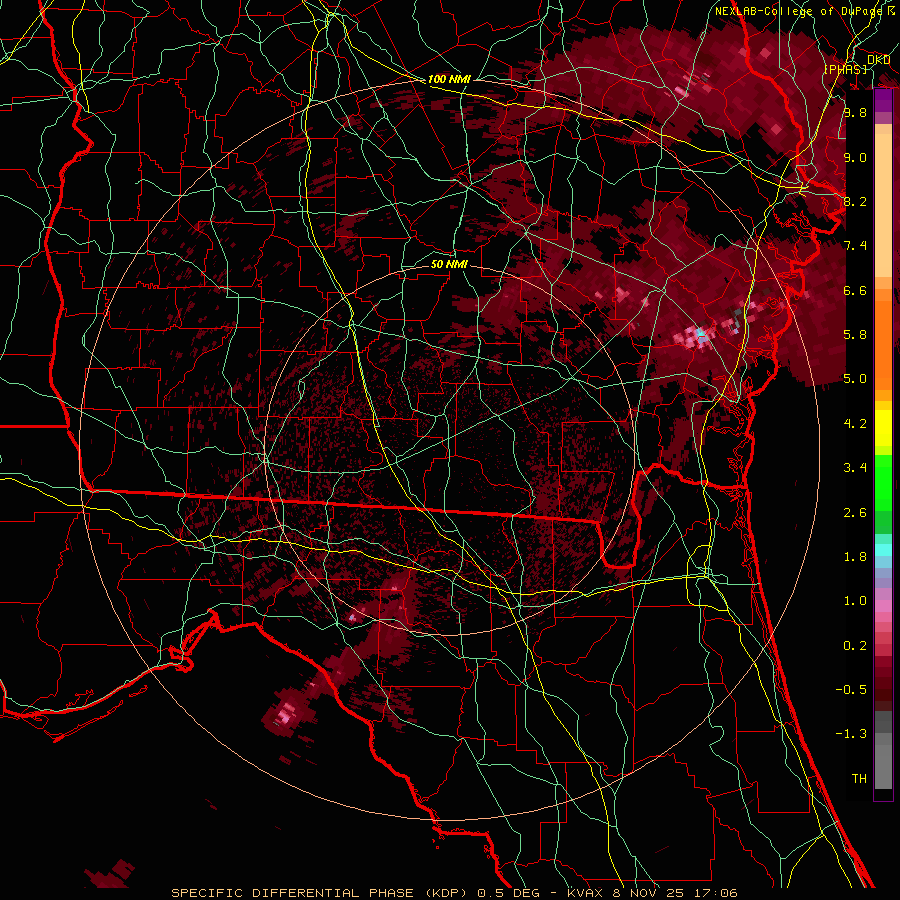This screenshot has height=900, width=900.
Task: Click the 5.0 value on the color scale
Action: click(855, 379)
